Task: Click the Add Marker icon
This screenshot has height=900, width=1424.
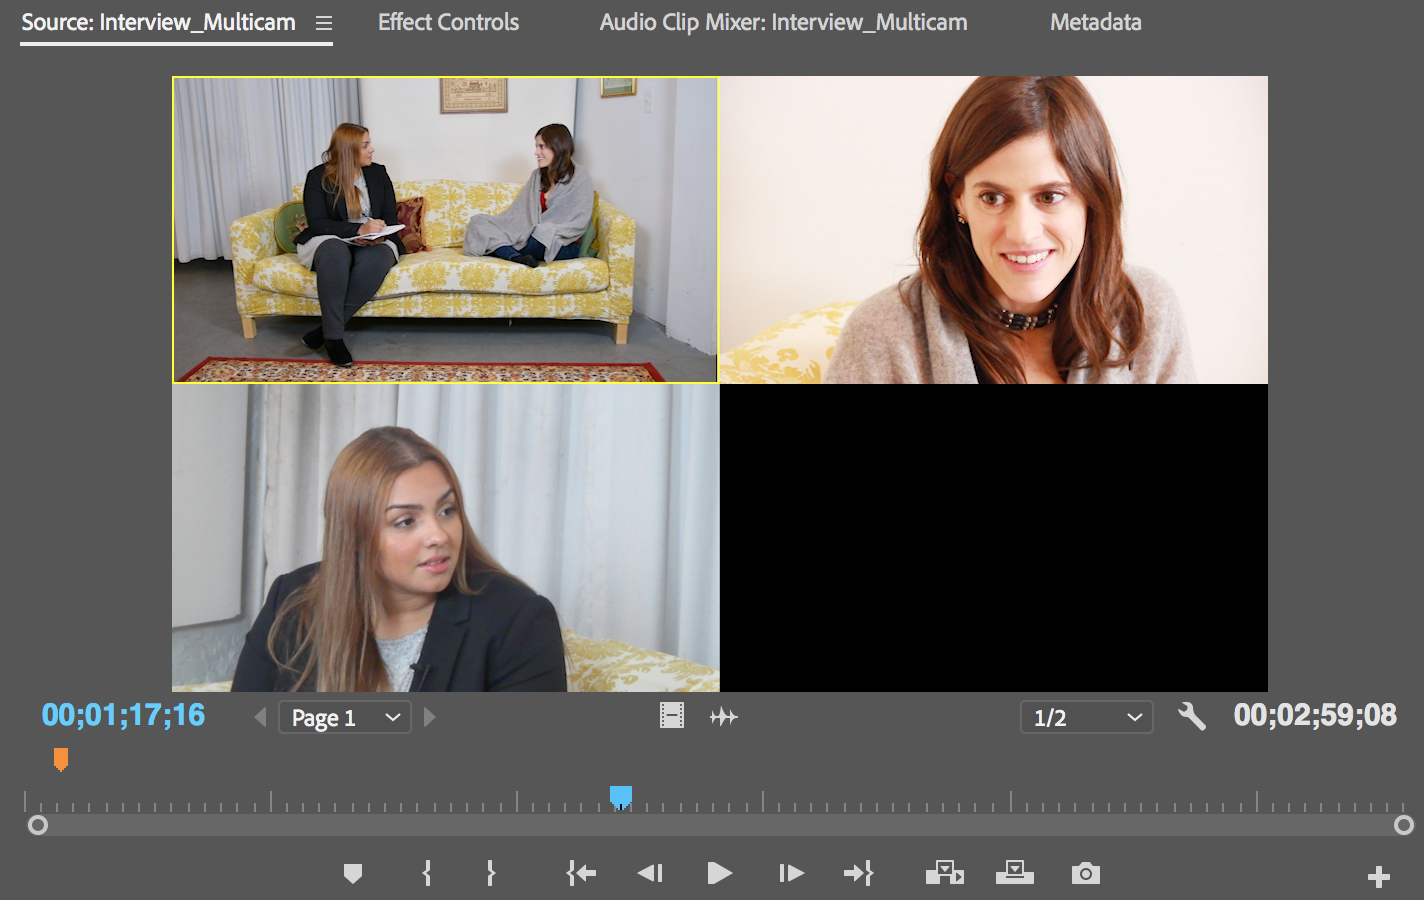Action: pos(352,874)
